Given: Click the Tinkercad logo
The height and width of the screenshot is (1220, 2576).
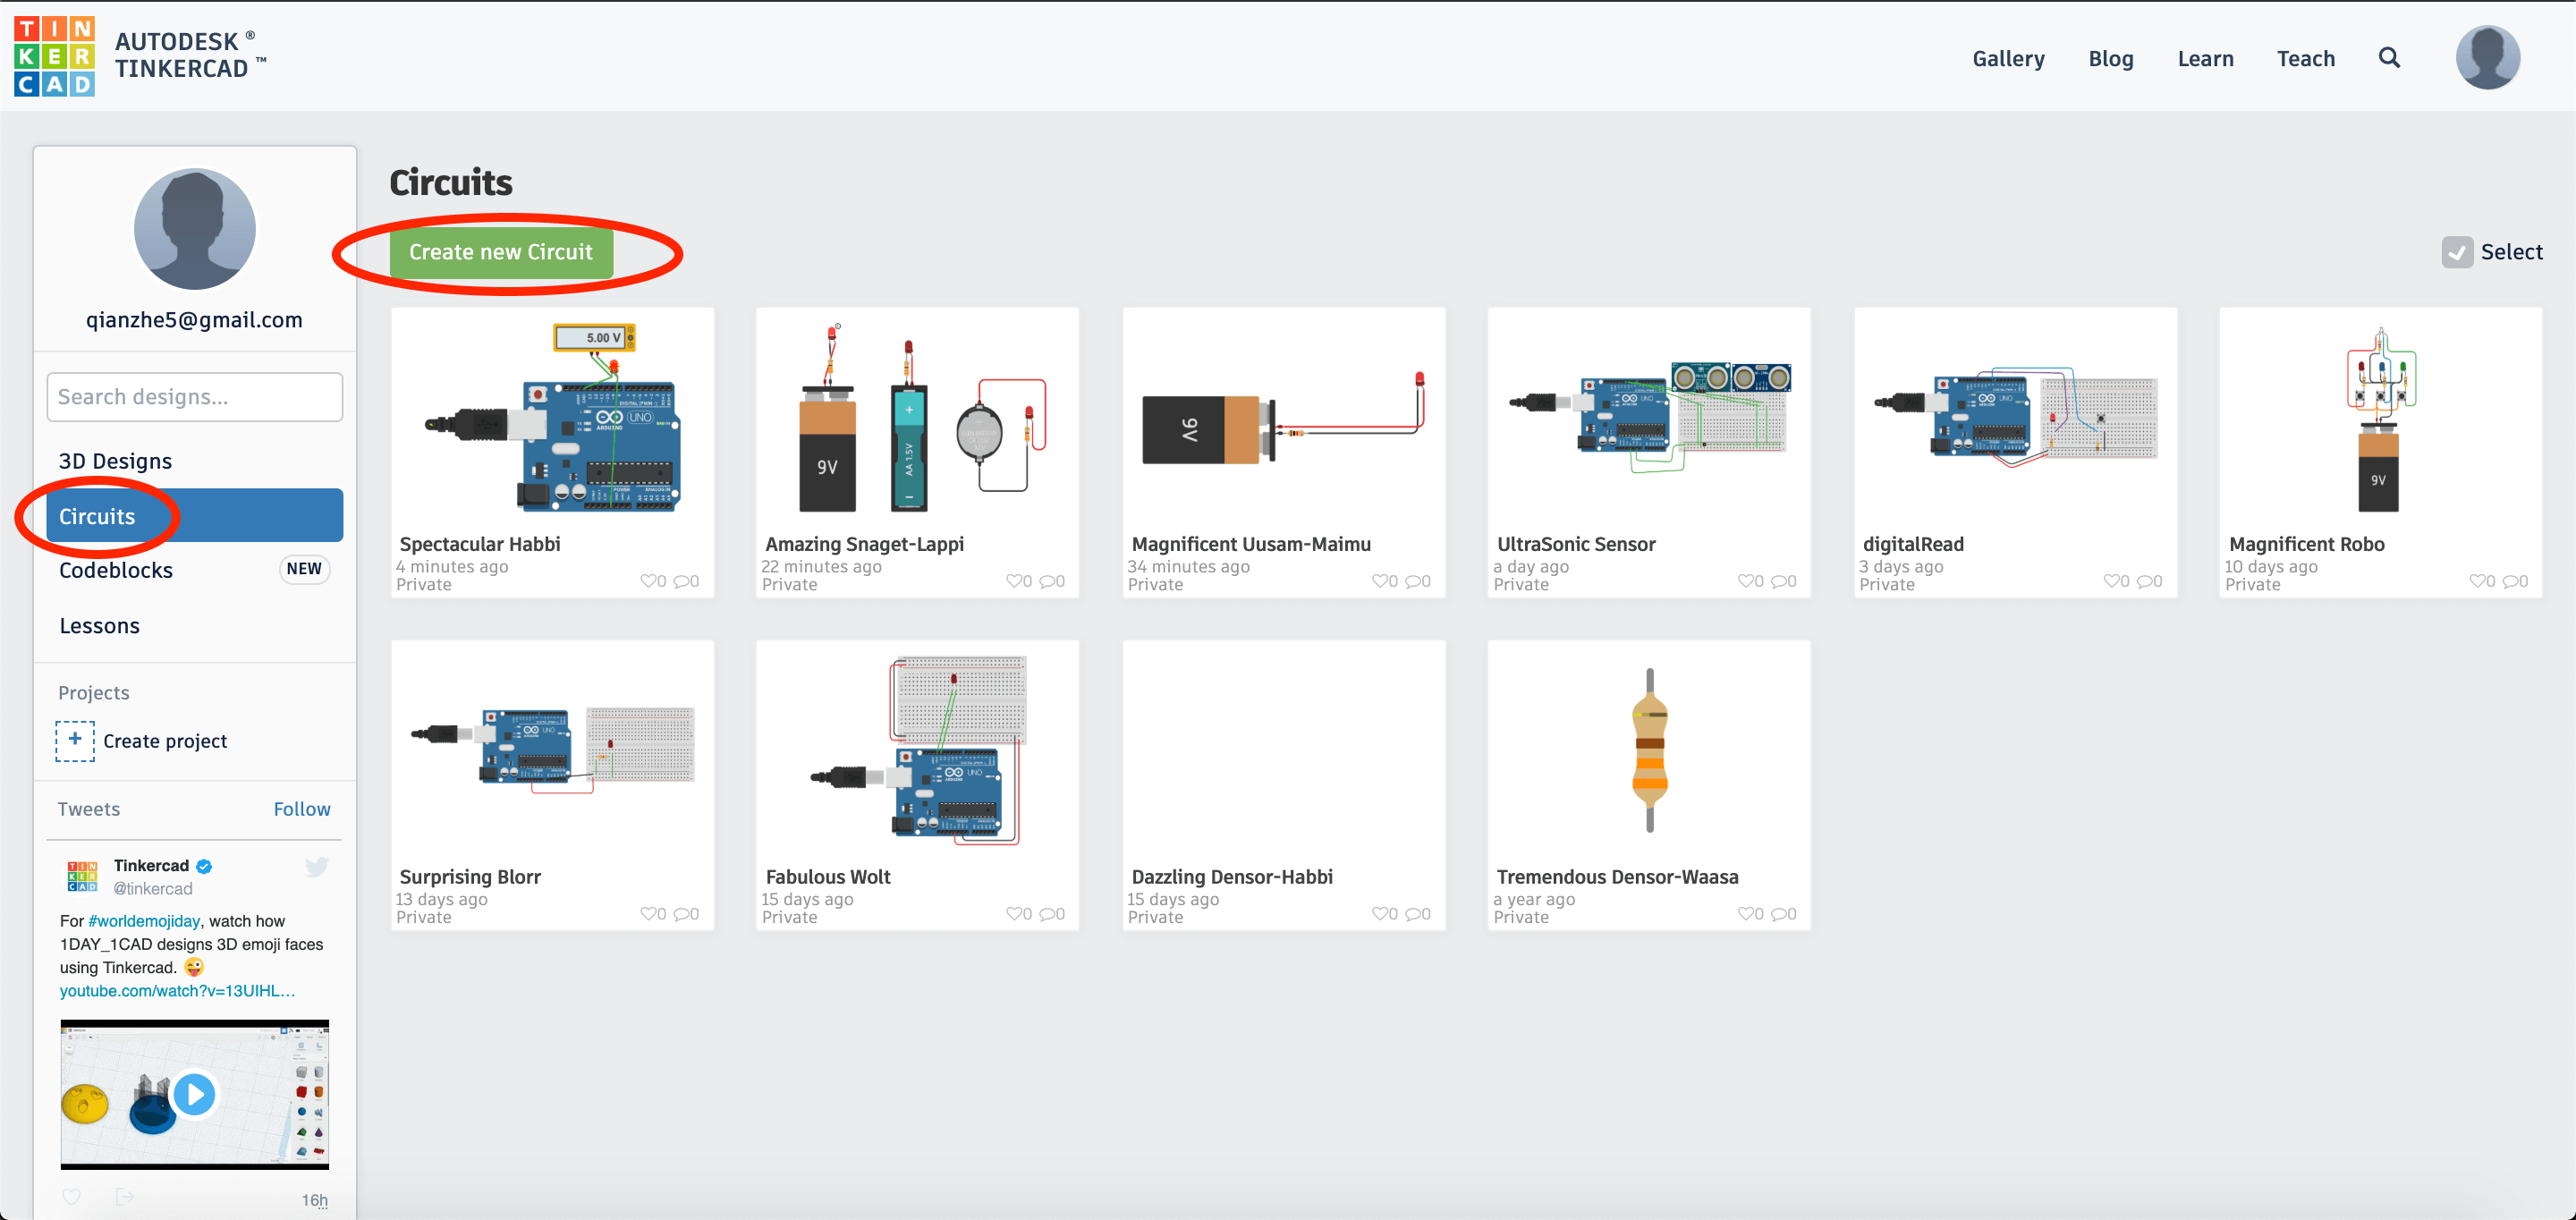Looking at the screenshot, I should [55, 56].
